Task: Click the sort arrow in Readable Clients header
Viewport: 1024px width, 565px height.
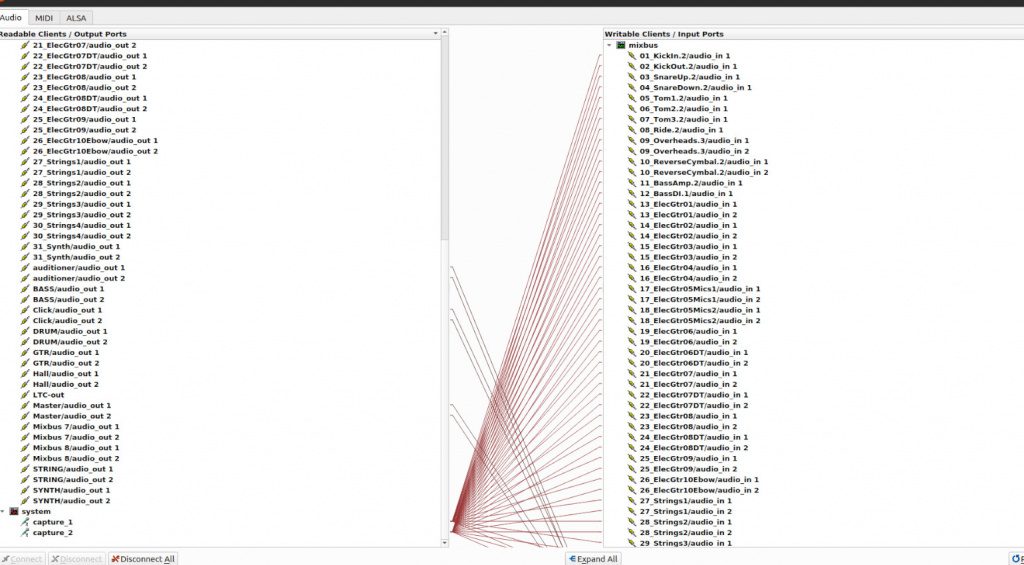Action: click(435, 34)
